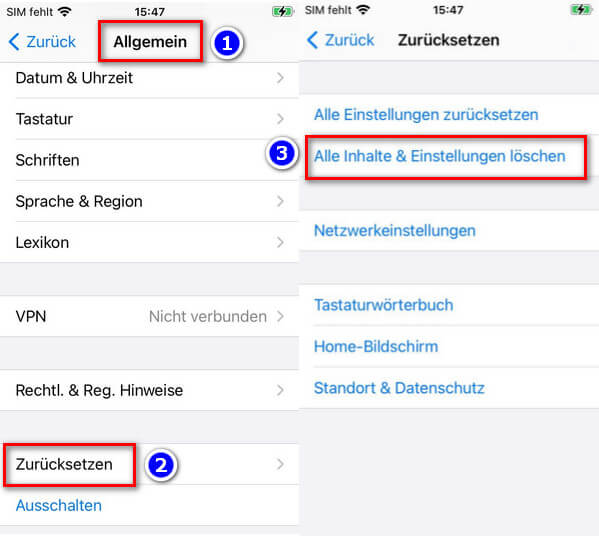Open VPN Nicht verbunden row
The image size is (599, 536).
[x=149, y=316]
